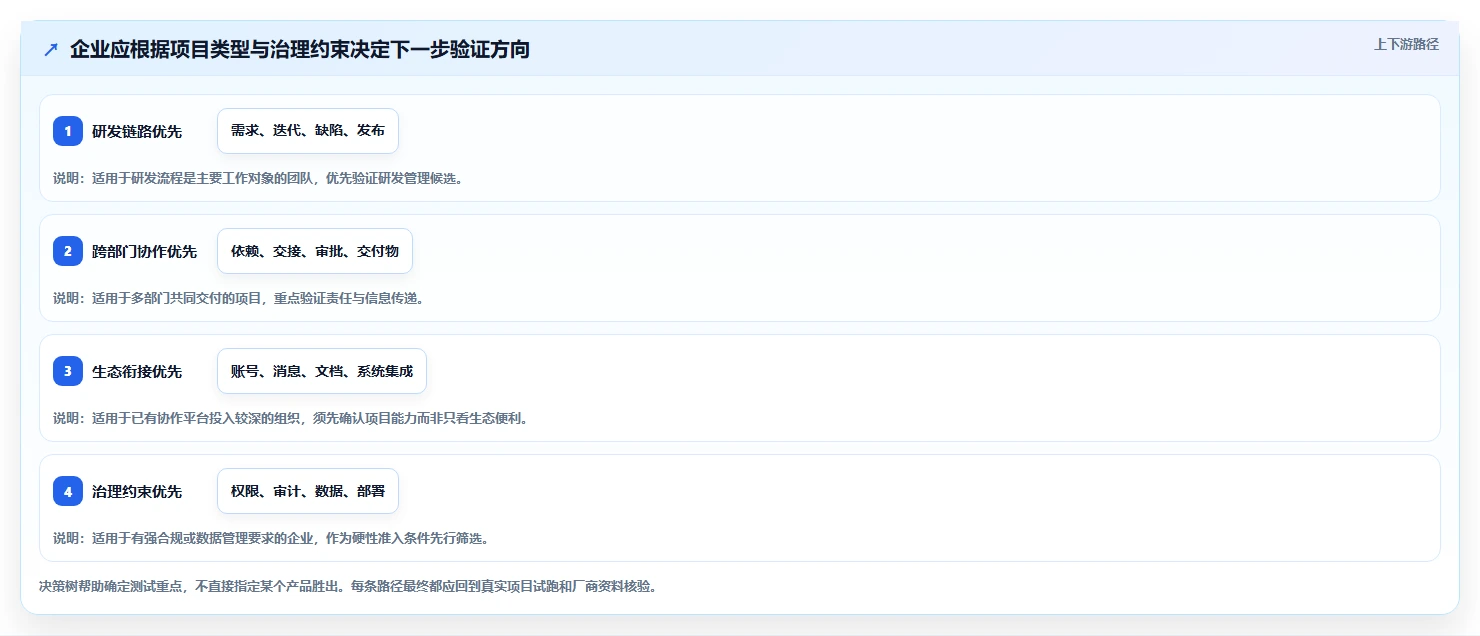Viewport: 1480px width, 636px height.
Task: Select the 权限、审计、数据、部署 chip
Action: (308, 491)
